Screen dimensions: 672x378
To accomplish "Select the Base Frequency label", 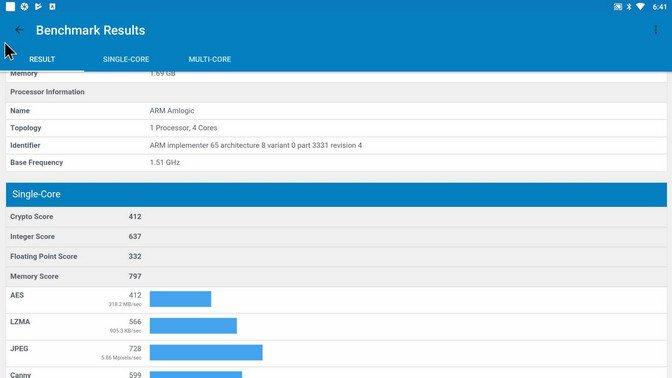I will click(36, 162).
